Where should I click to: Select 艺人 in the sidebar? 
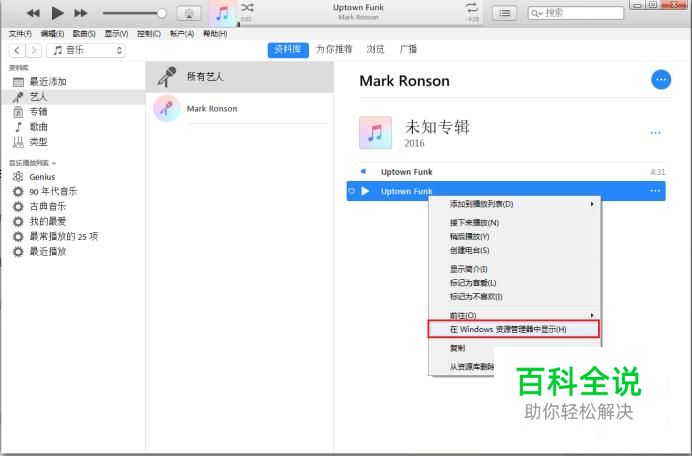tap(73, 97)
